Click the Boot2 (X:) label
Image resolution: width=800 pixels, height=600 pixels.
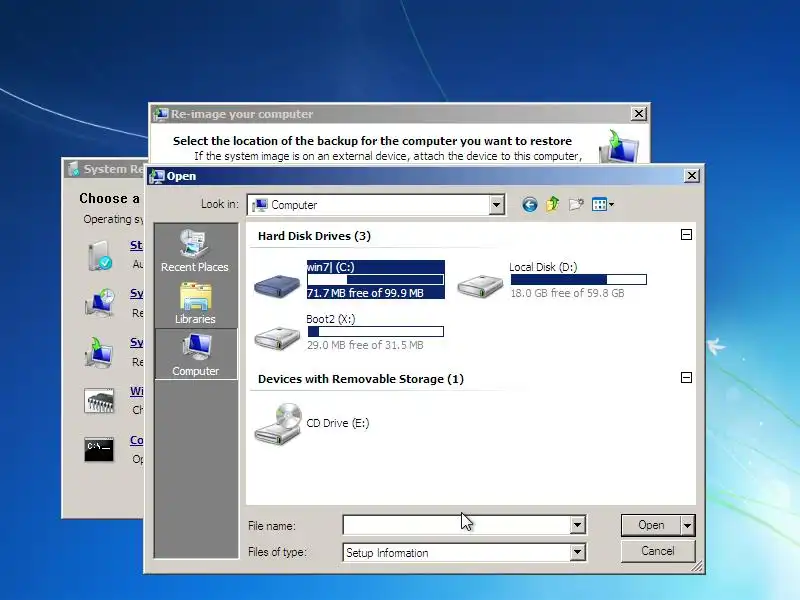[x=331, y=319]
